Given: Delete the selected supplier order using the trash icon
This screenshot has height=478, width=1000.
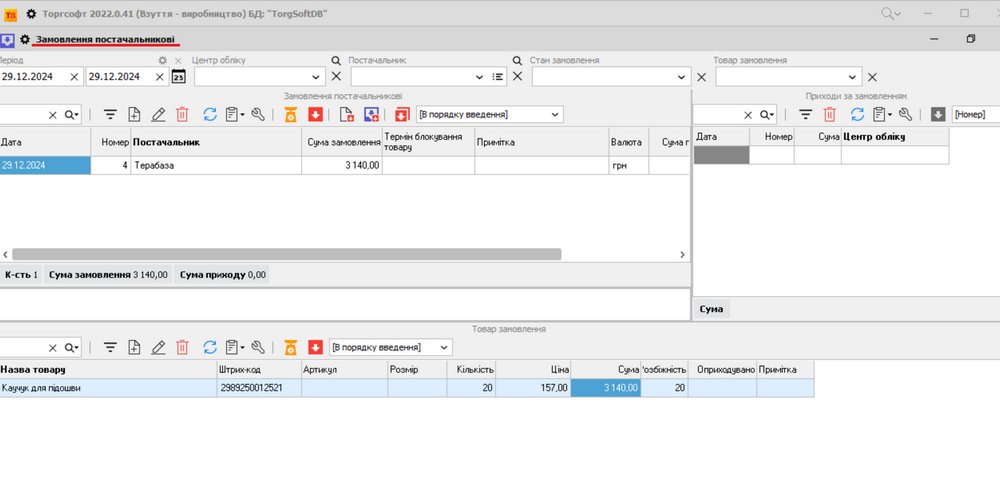Looking at the screenshot, I should click(x=182, y=115).
